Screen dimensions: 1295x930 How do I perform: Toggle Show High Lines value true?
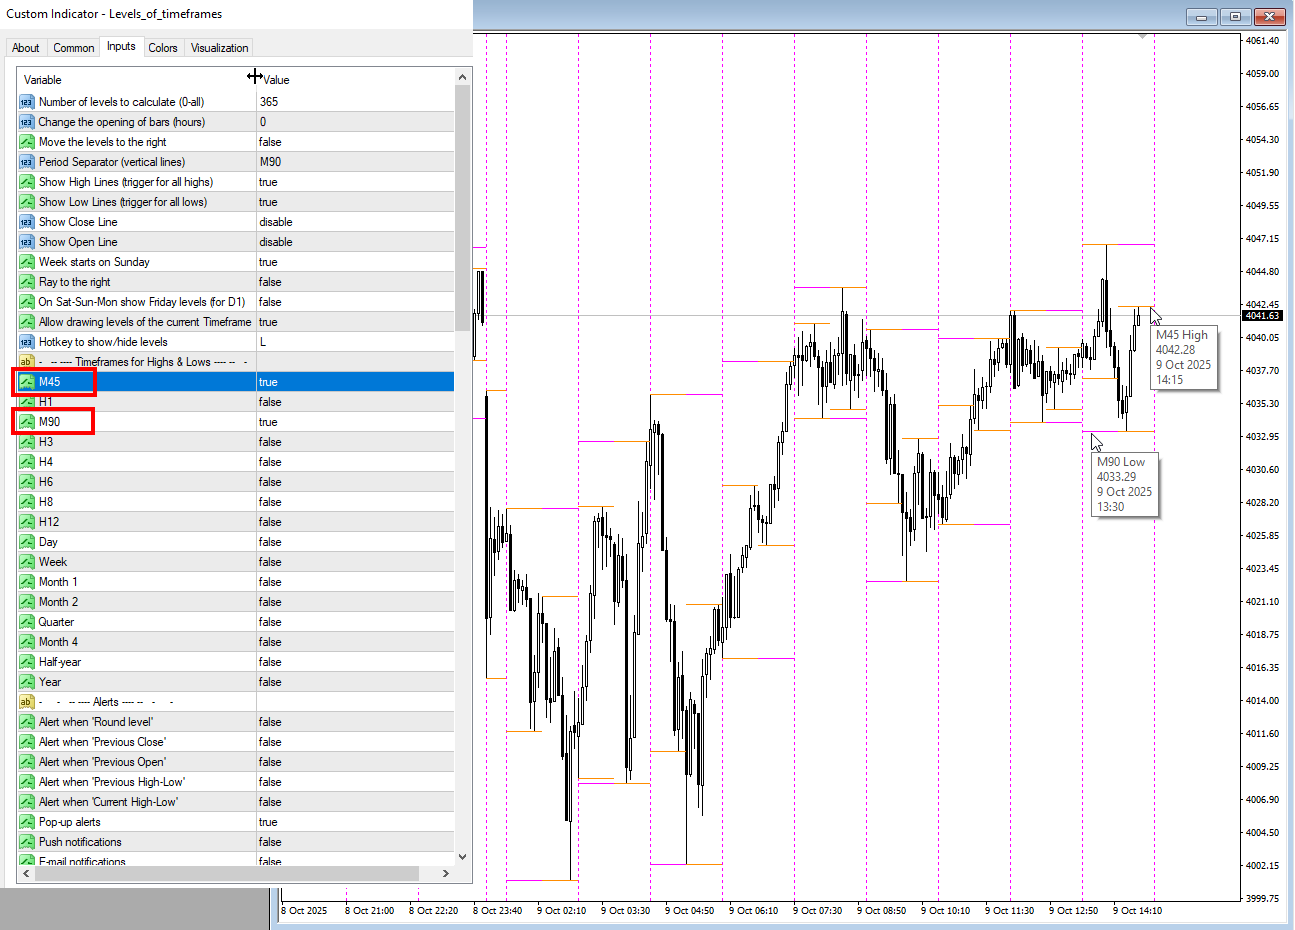pos(355,182)
